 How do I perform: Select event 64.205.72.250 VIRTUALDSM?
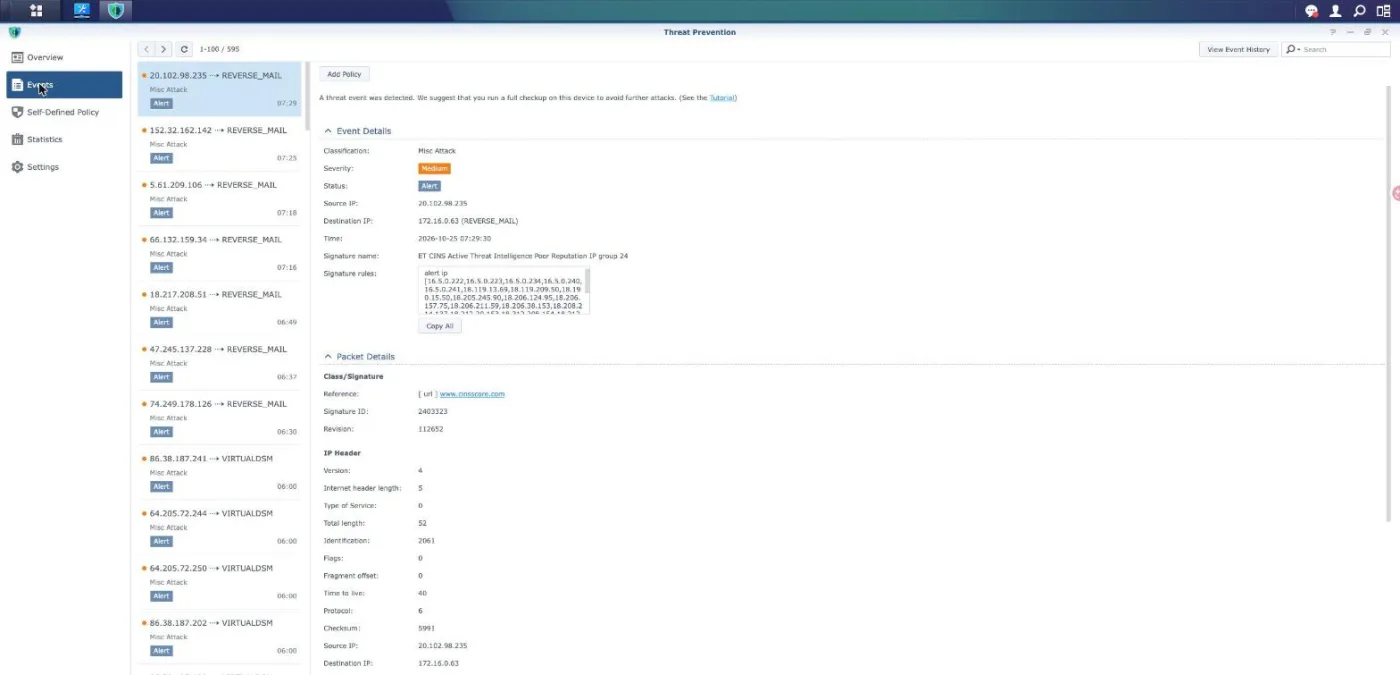tap(219, 582)
